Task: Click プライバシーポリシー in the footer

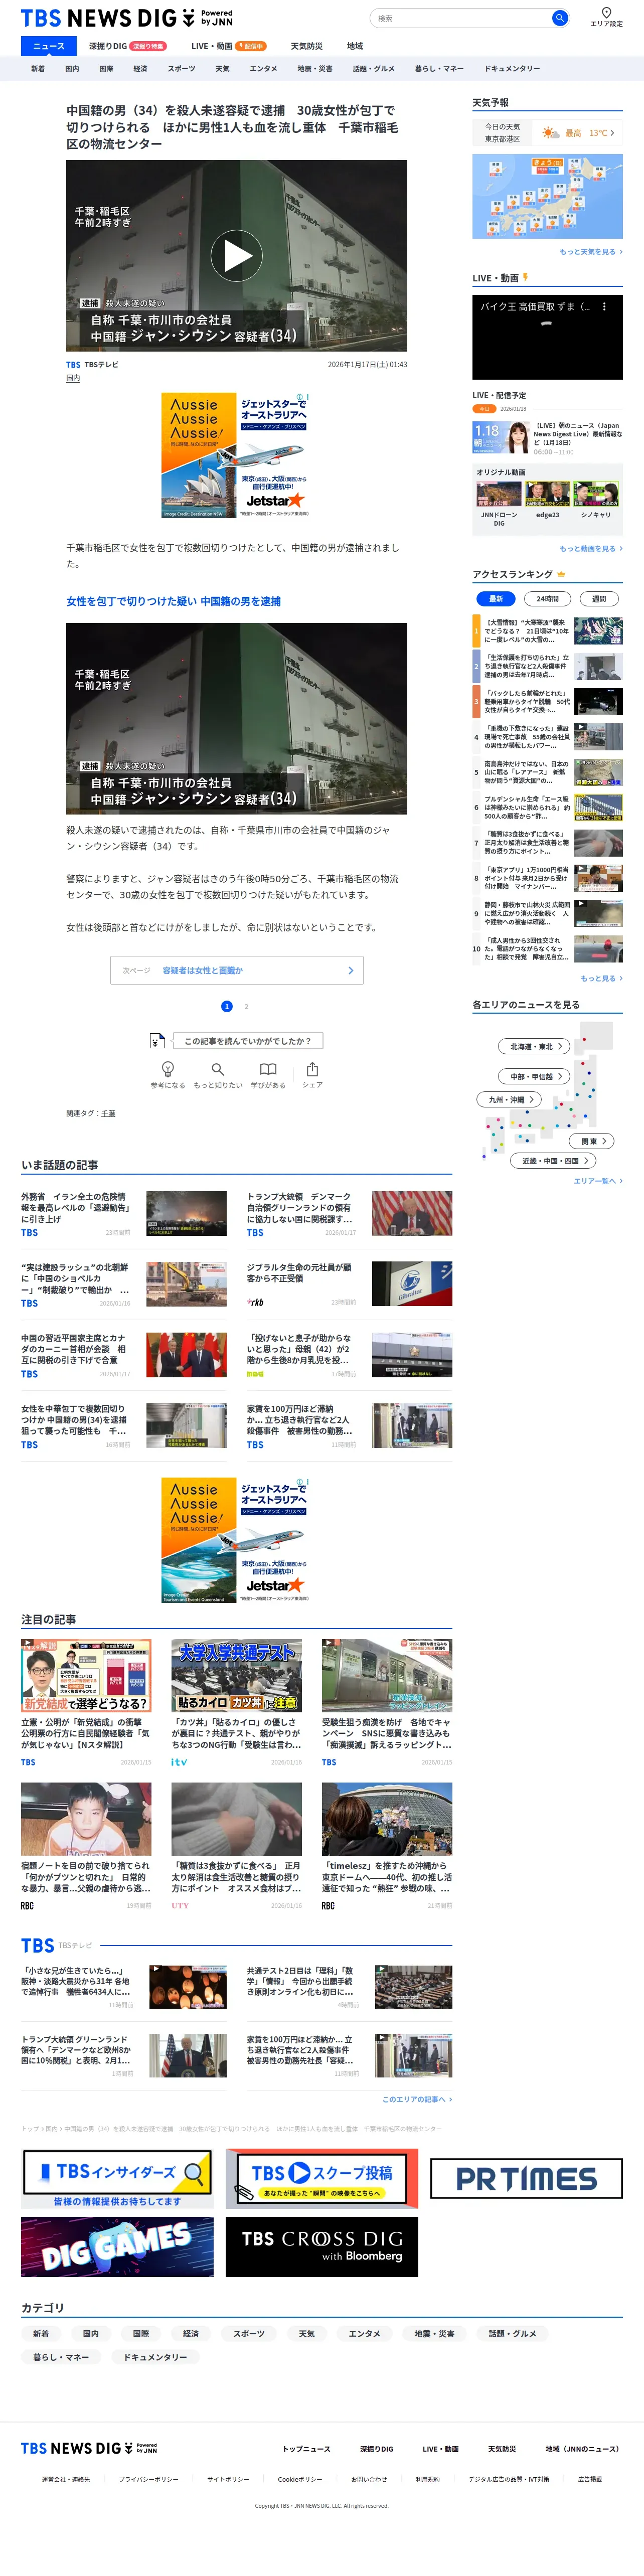Action: [148, 2479]
